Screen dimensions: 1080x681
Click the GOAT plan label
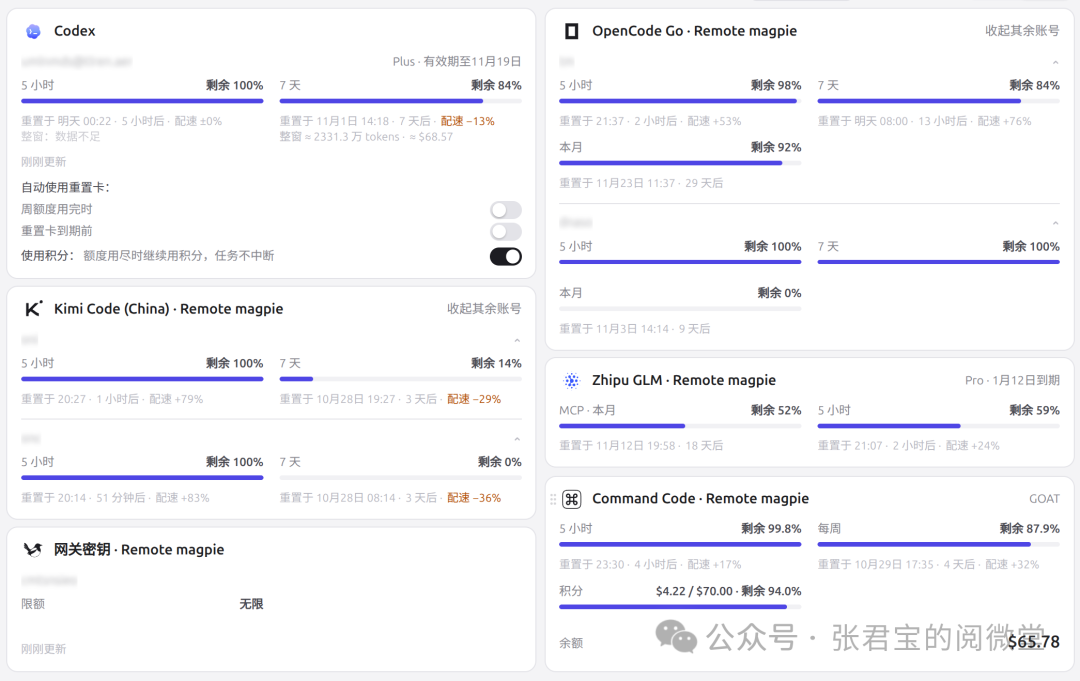click(x=1044, y=499)
